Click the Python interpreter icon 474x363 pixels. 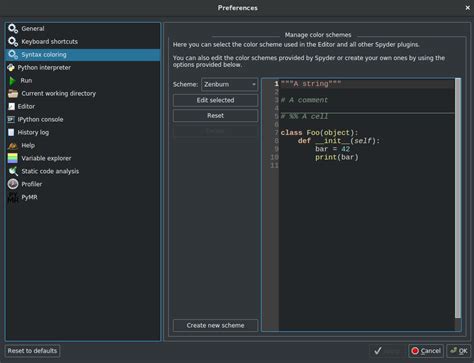[11, 68]
